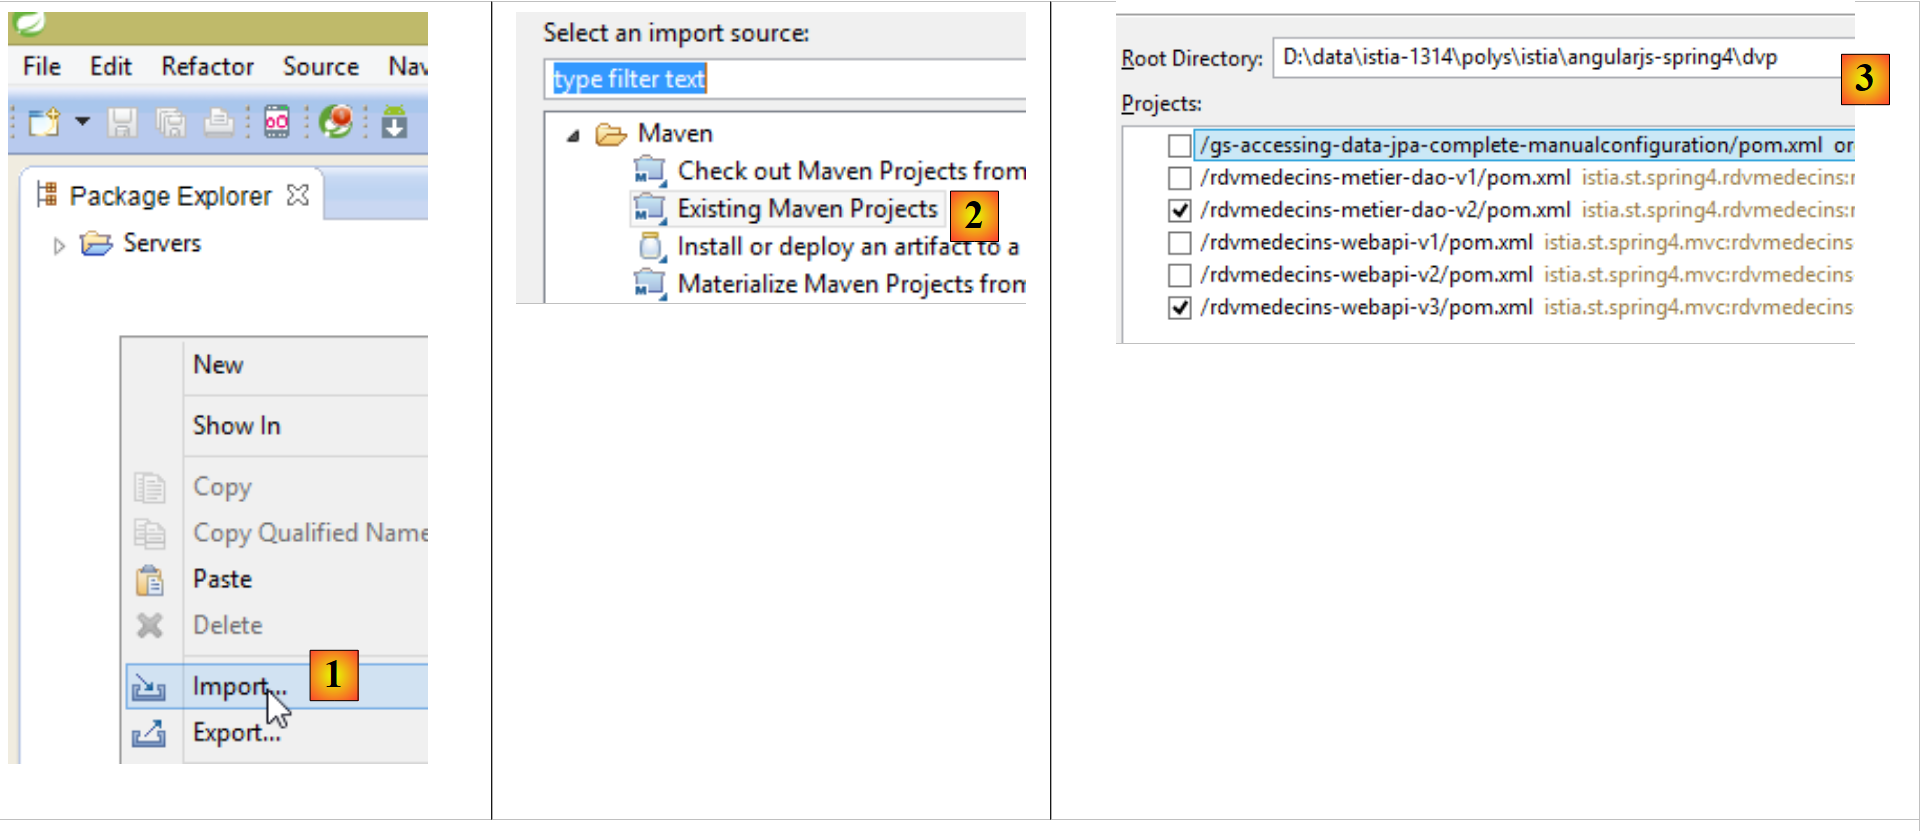Click the Spring dashboard globe icon
Screen dimensions: 1923x831
click(336, 122)
